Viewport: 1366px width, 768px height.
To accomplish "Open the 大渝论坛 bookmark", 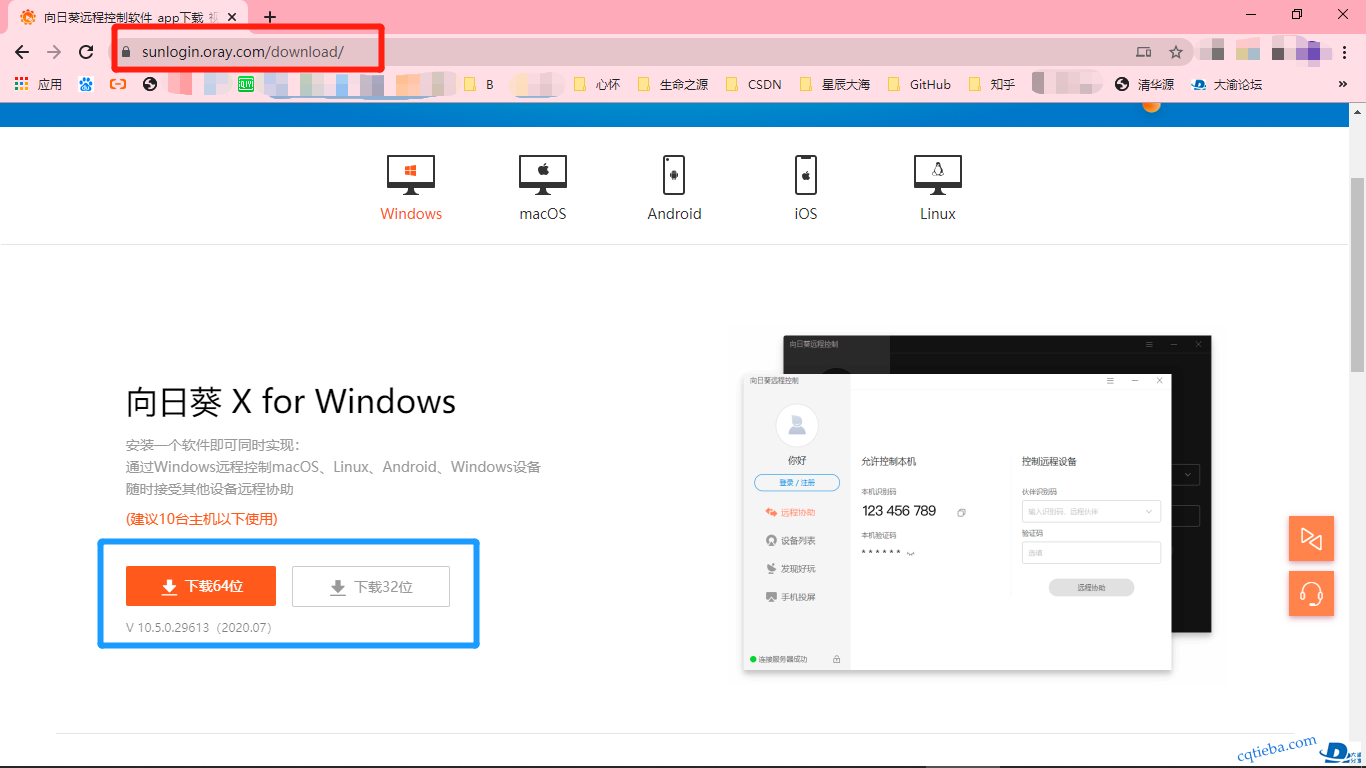I will point(1227,85).
